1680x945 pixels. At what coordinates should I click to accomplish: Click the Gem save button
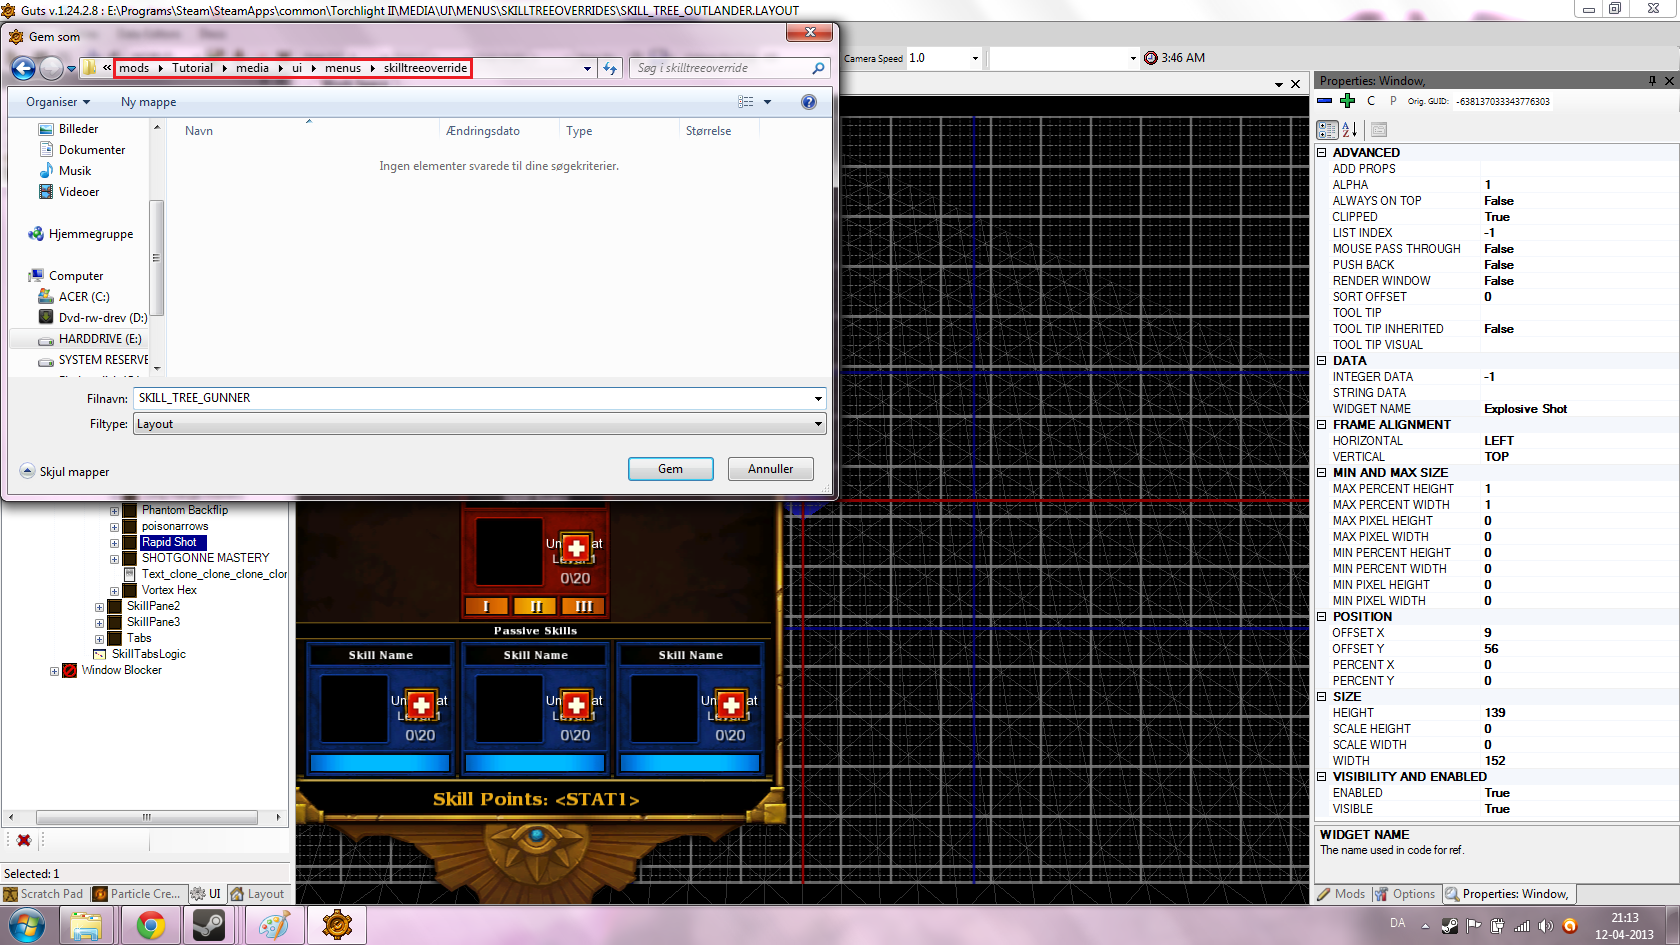[x=671, y=469]
